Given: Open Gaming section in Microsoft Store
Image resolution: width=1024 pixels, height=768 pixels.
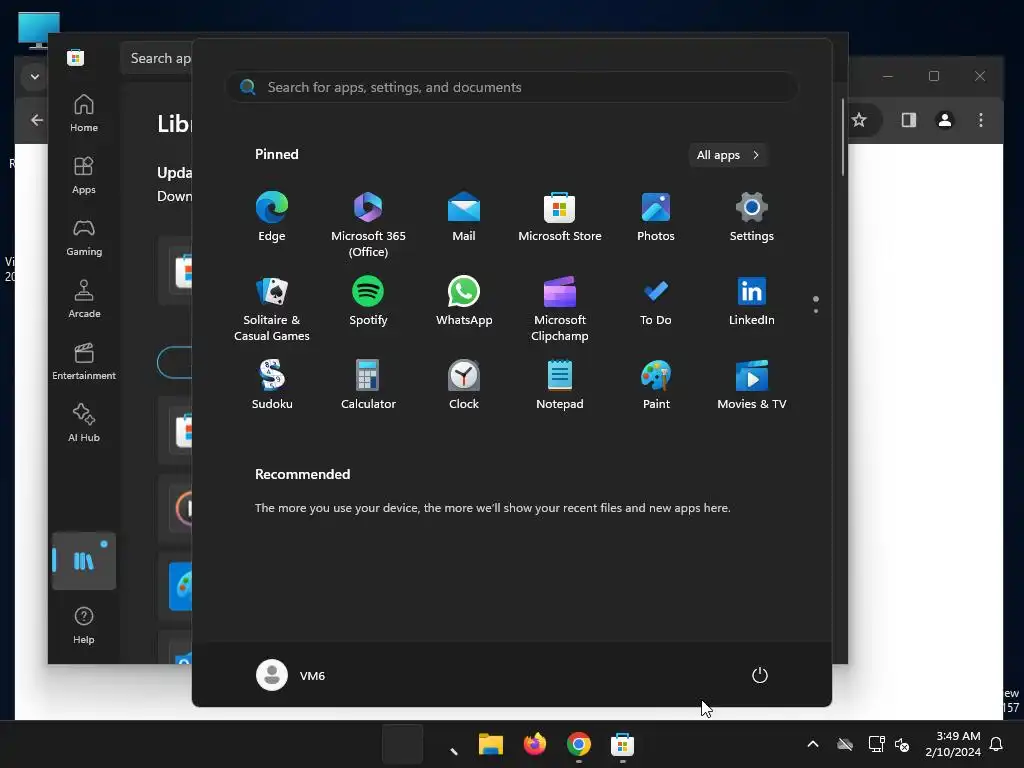Looking at the screenshot, I should pyautogui.click(x=84, y=238).
